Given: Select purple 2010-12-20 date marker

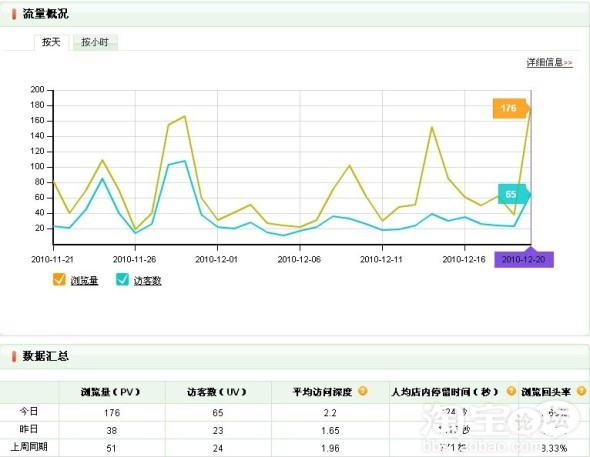Looking at the screenshot, I should pyautogui.click(x=524, y=259).
